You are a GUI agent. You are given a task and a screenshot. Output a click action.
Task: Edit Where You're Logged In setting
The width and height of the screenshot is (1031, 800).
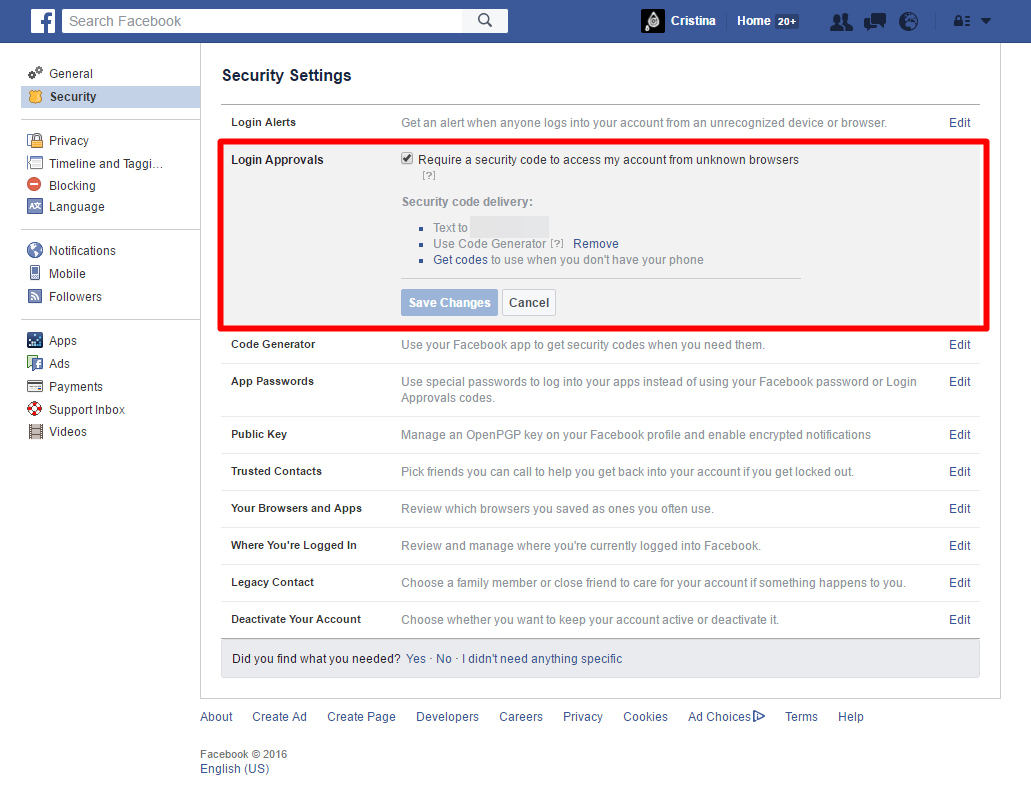coord(959,546)
